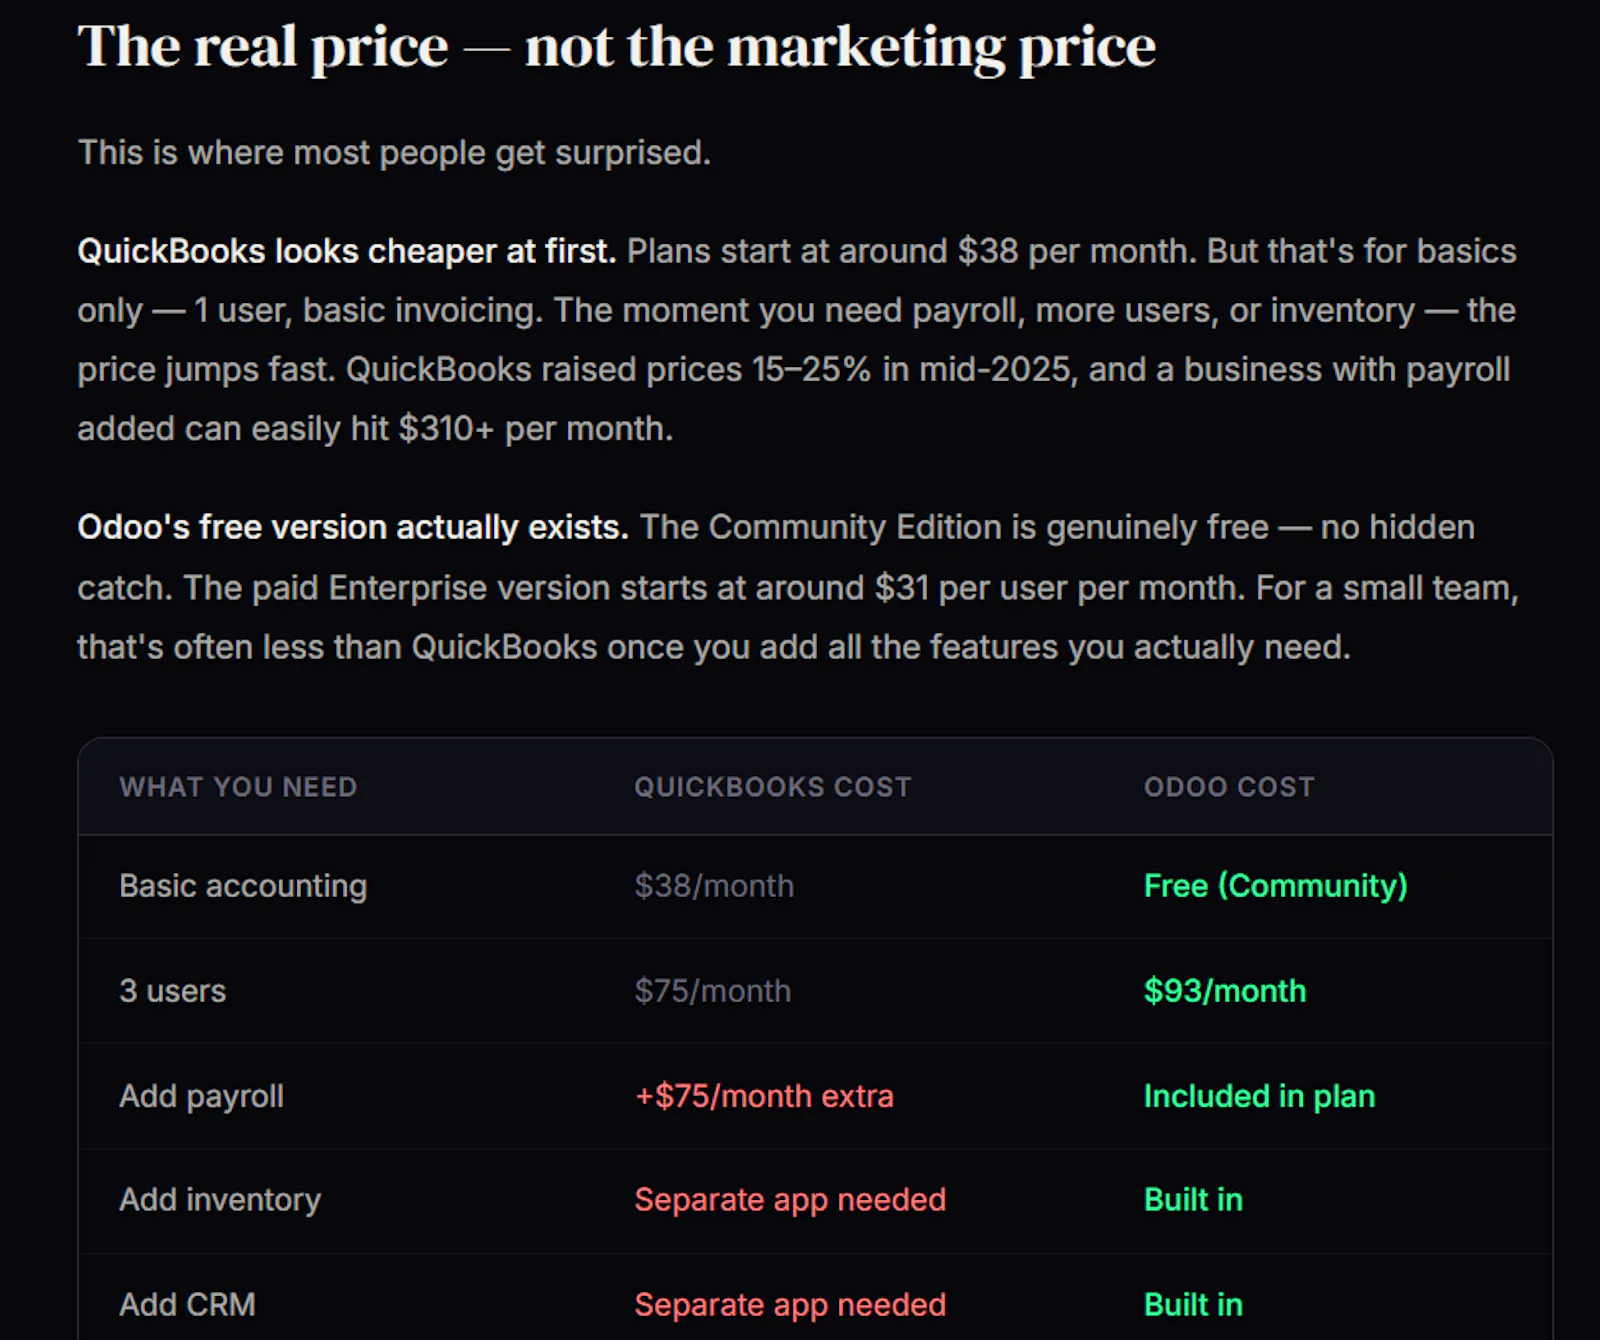Click the green 'Free (Community)' cell
This screenshot has height=1340, width=1600.
1275,886
